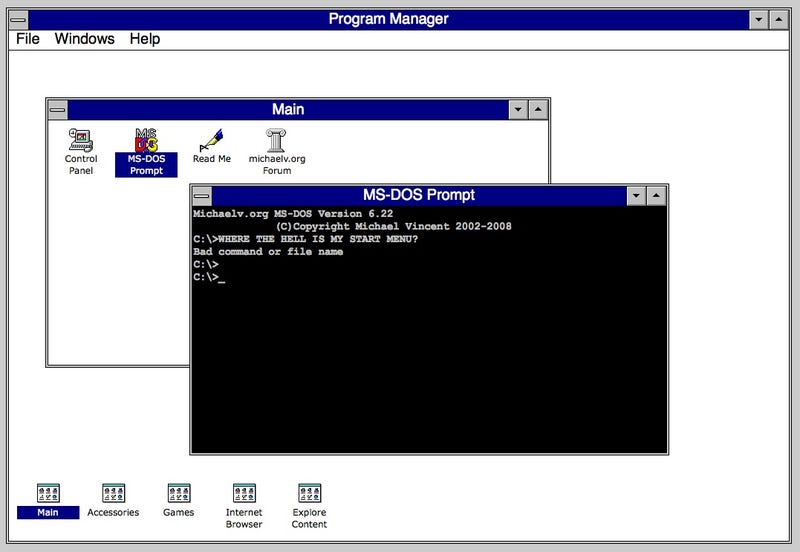Maximize the Program Manager window

pos(779,20)
